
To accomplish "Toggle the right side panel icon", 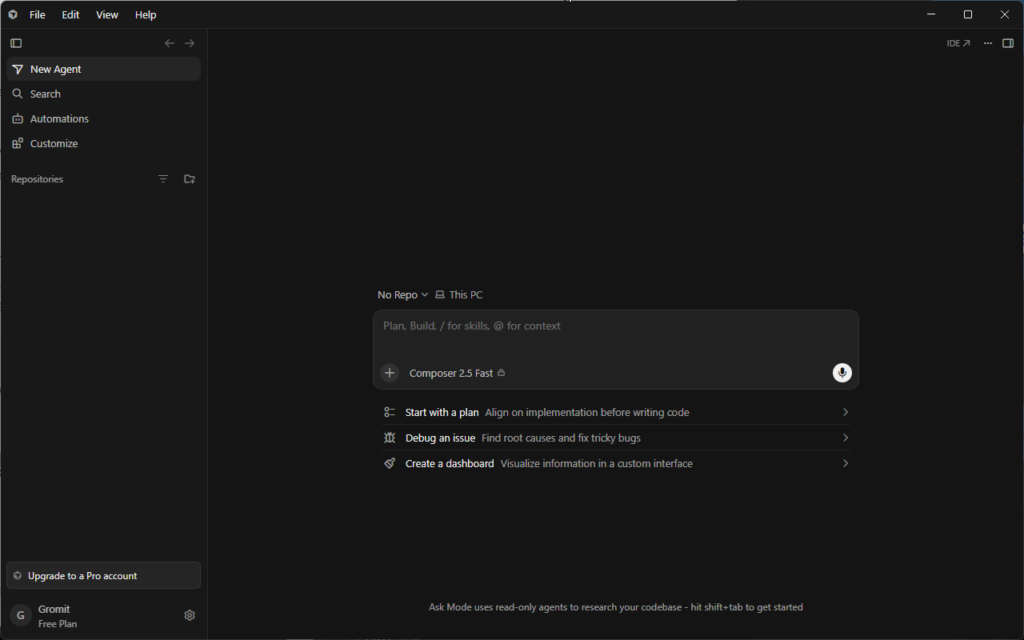I will pyautogui.click(x=1008, y=43).
